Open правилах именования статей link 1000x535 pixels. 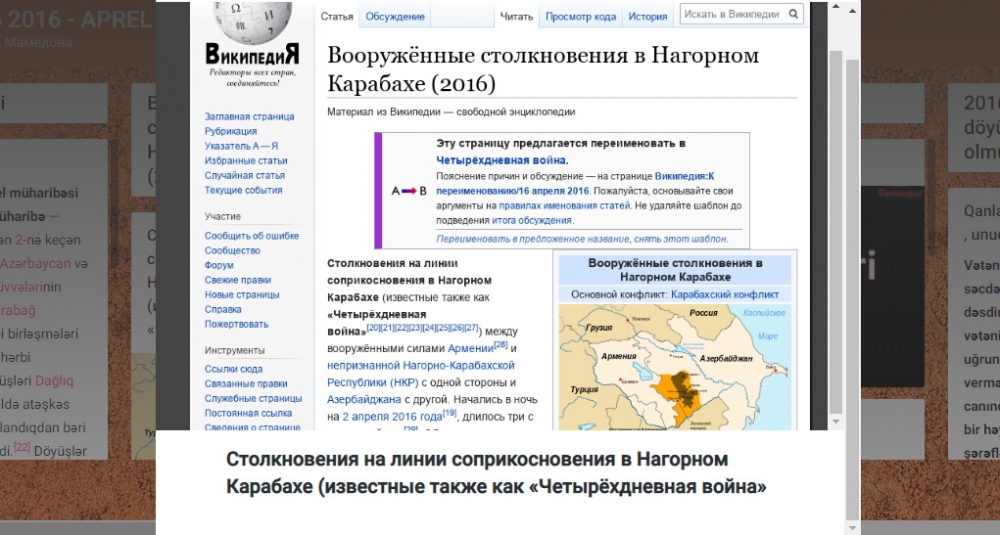[564, 205]
